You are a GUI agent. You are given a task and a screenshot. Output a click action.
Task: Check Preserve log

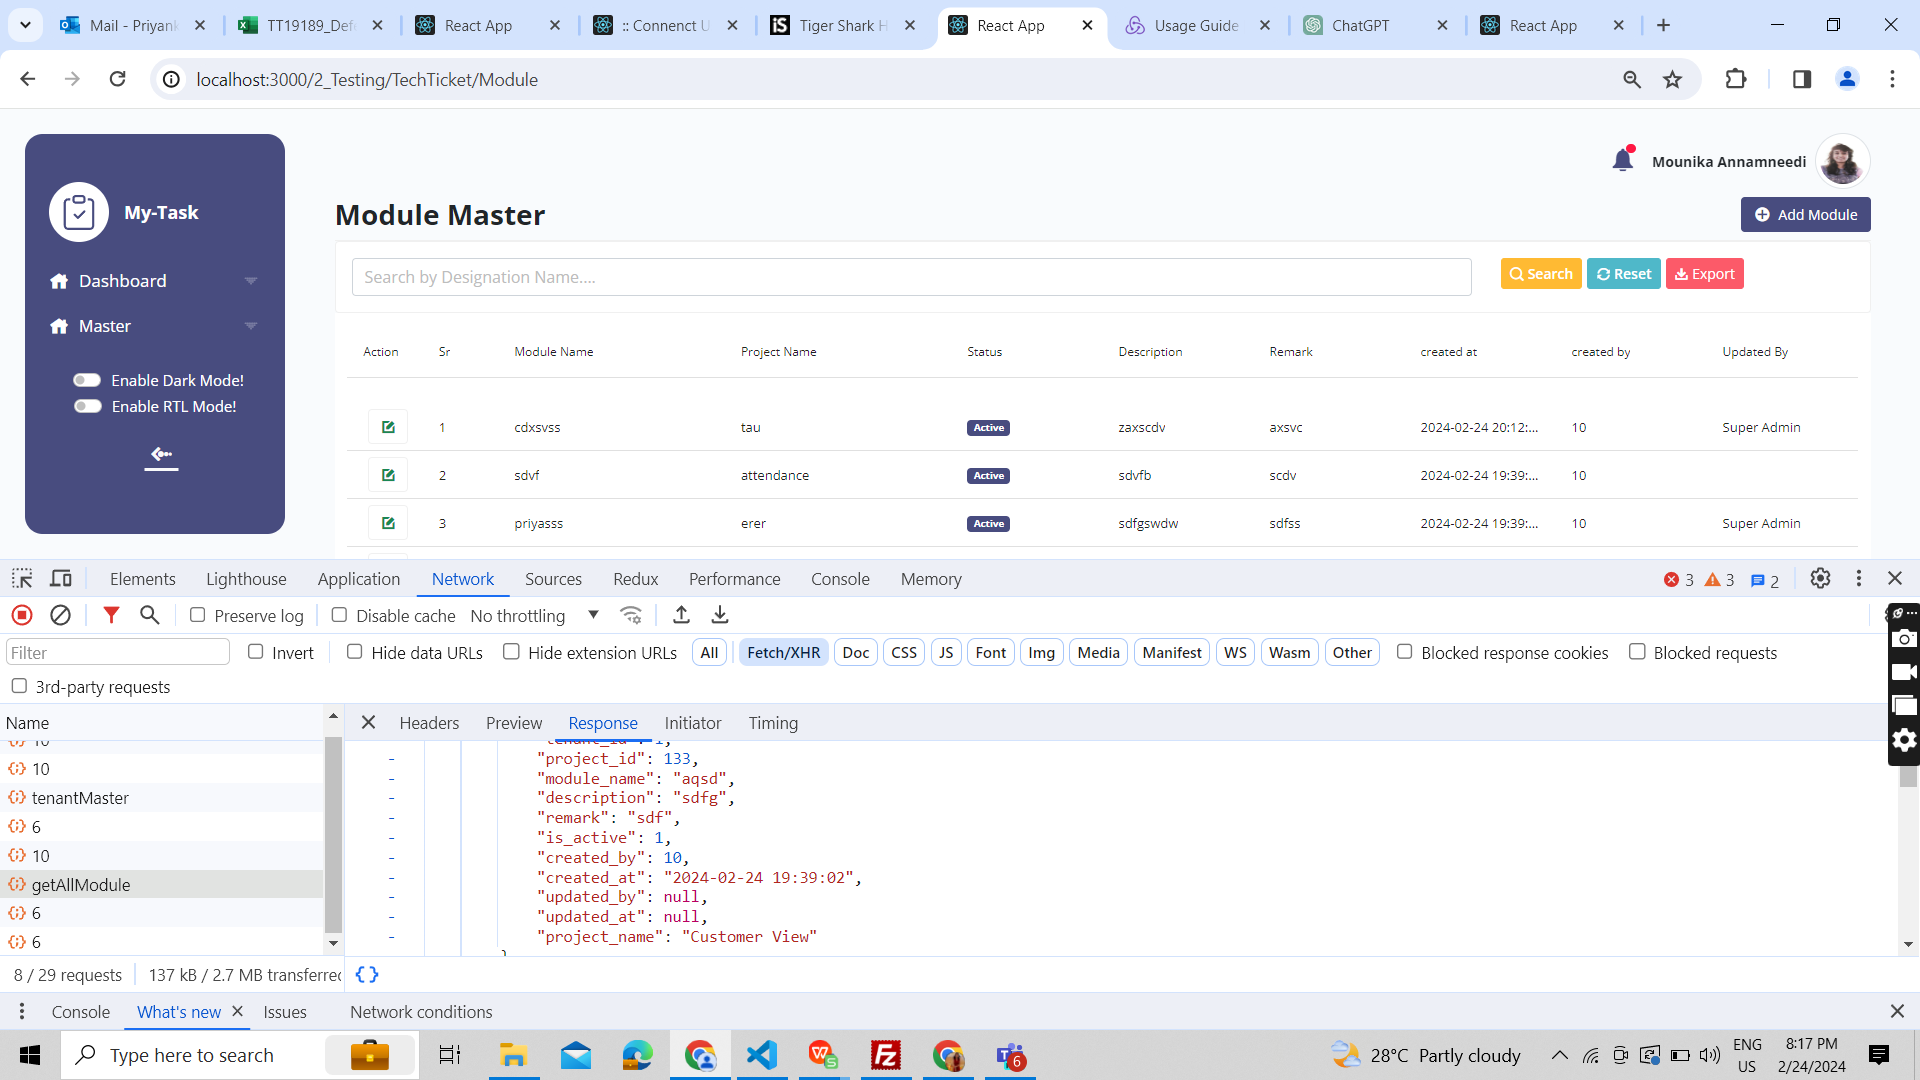[x=198, y=615]
